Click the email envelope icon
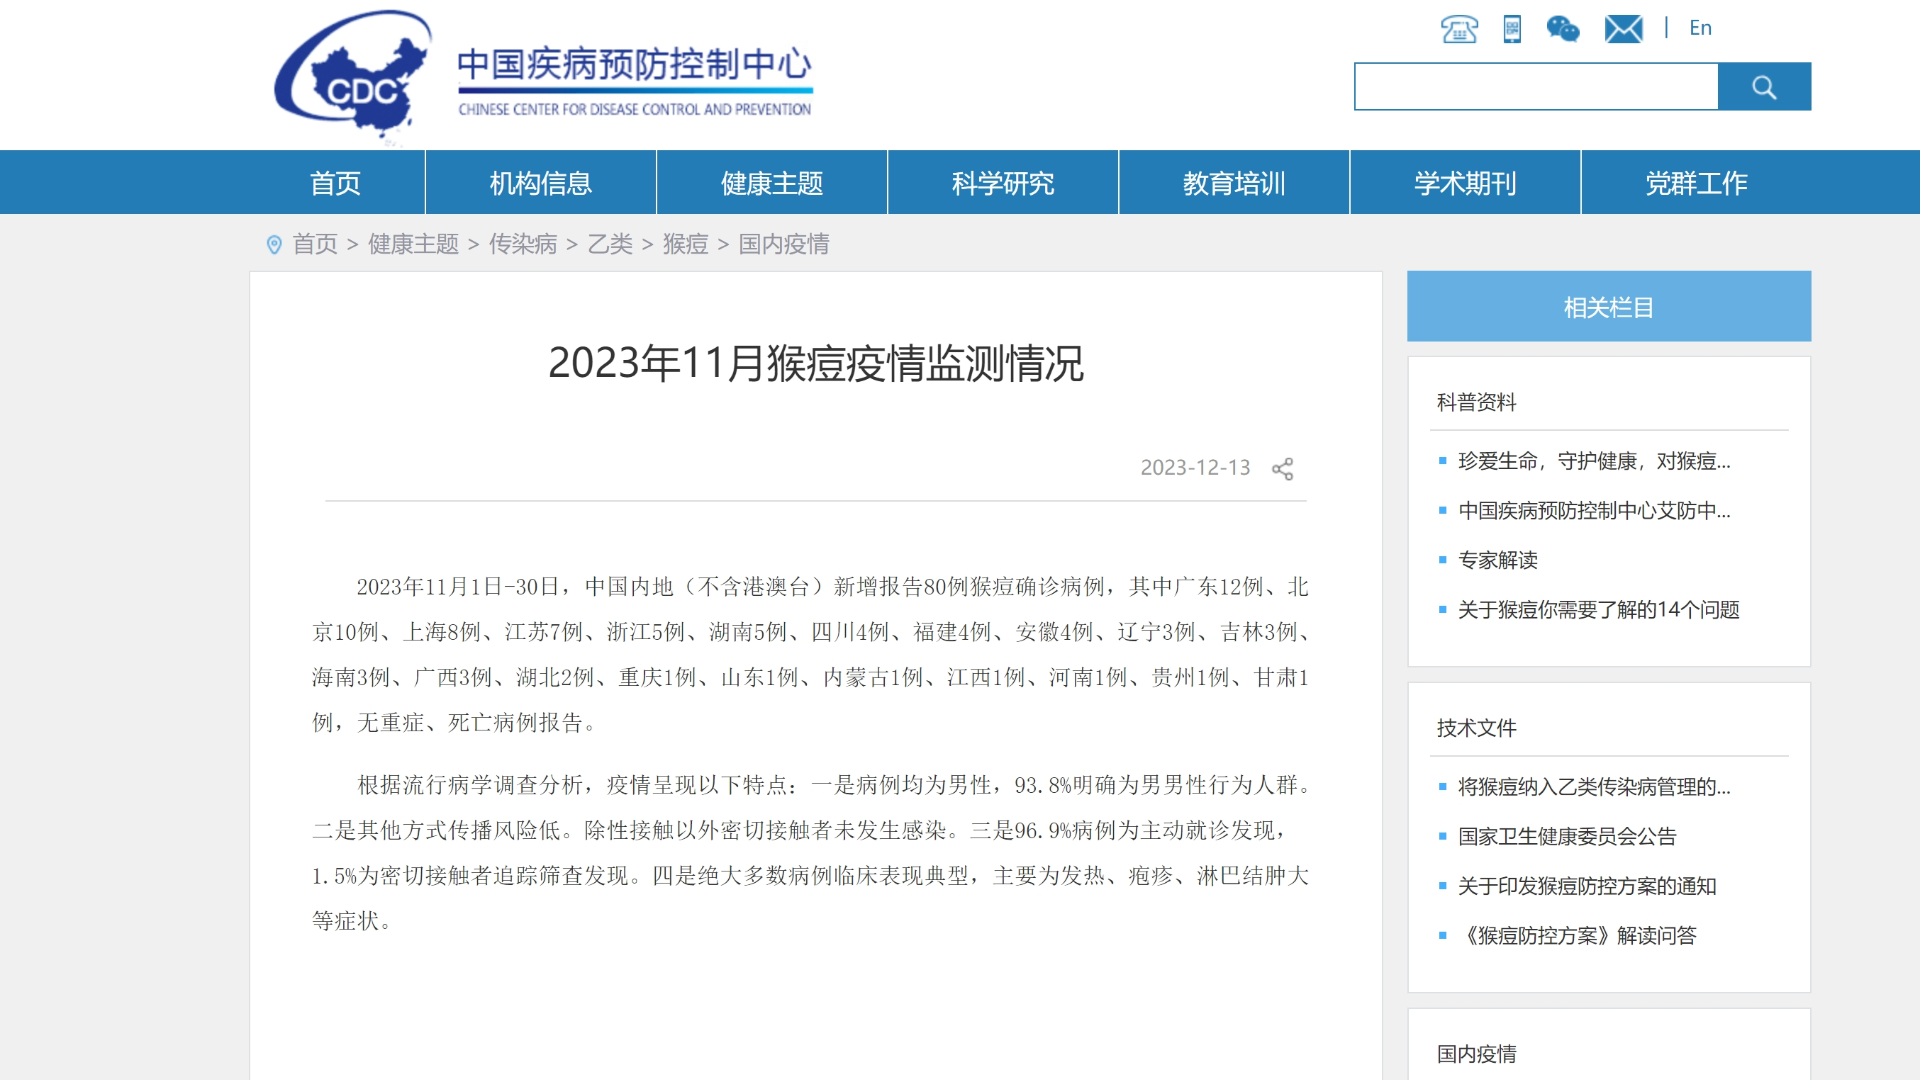Screen dimensions: 1920x1080 pyautogui.click(x=1622, y=28)
